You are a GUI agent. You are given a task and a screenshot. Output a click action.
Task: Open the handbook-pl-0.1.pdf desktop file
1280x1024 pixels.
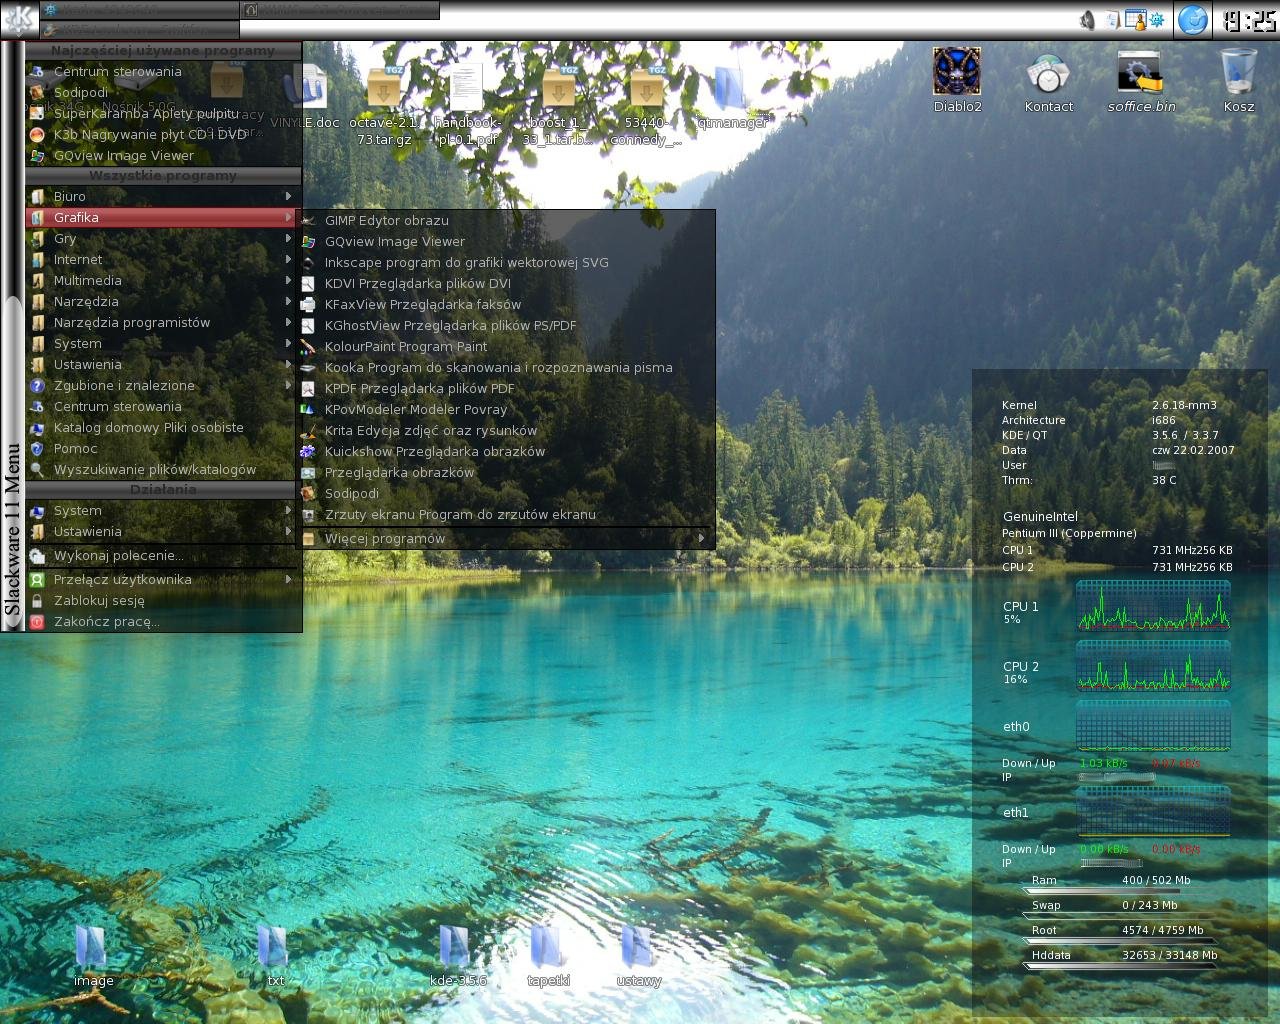[x=467, y=106]
